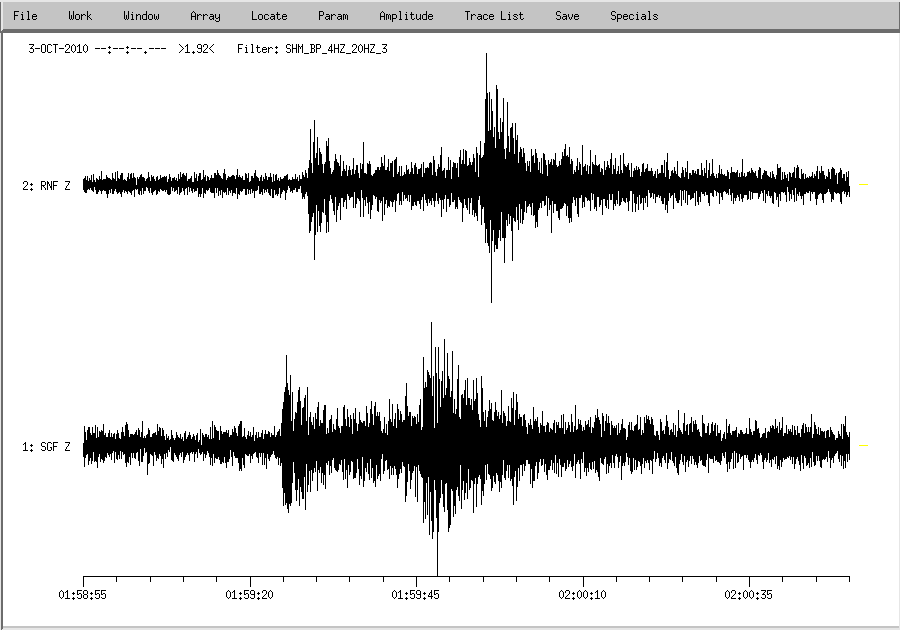
Task: Select the trace label 2: RNF Z
Action: 46,186
